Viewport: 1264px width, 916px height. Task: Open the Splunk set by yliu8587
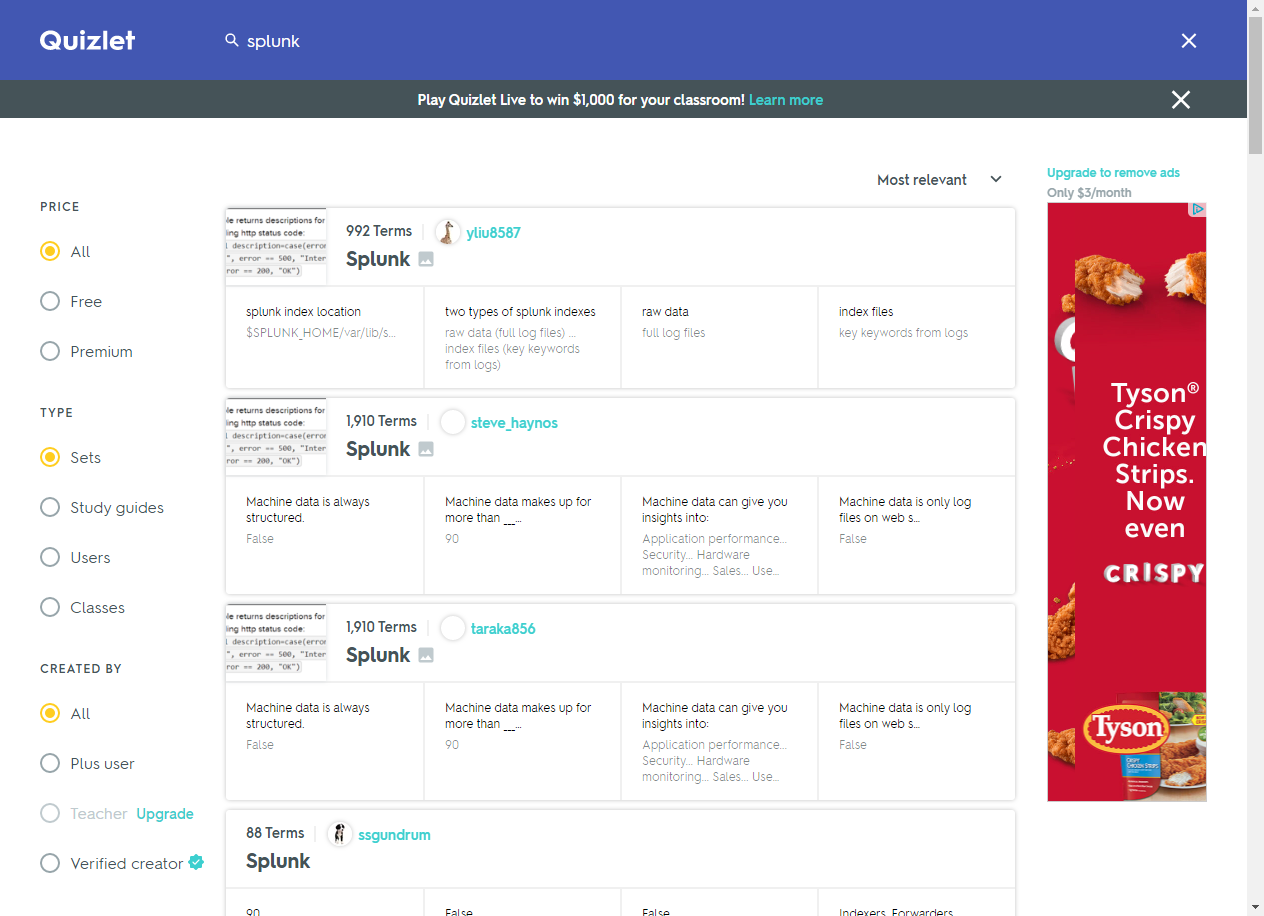[378, 259]
